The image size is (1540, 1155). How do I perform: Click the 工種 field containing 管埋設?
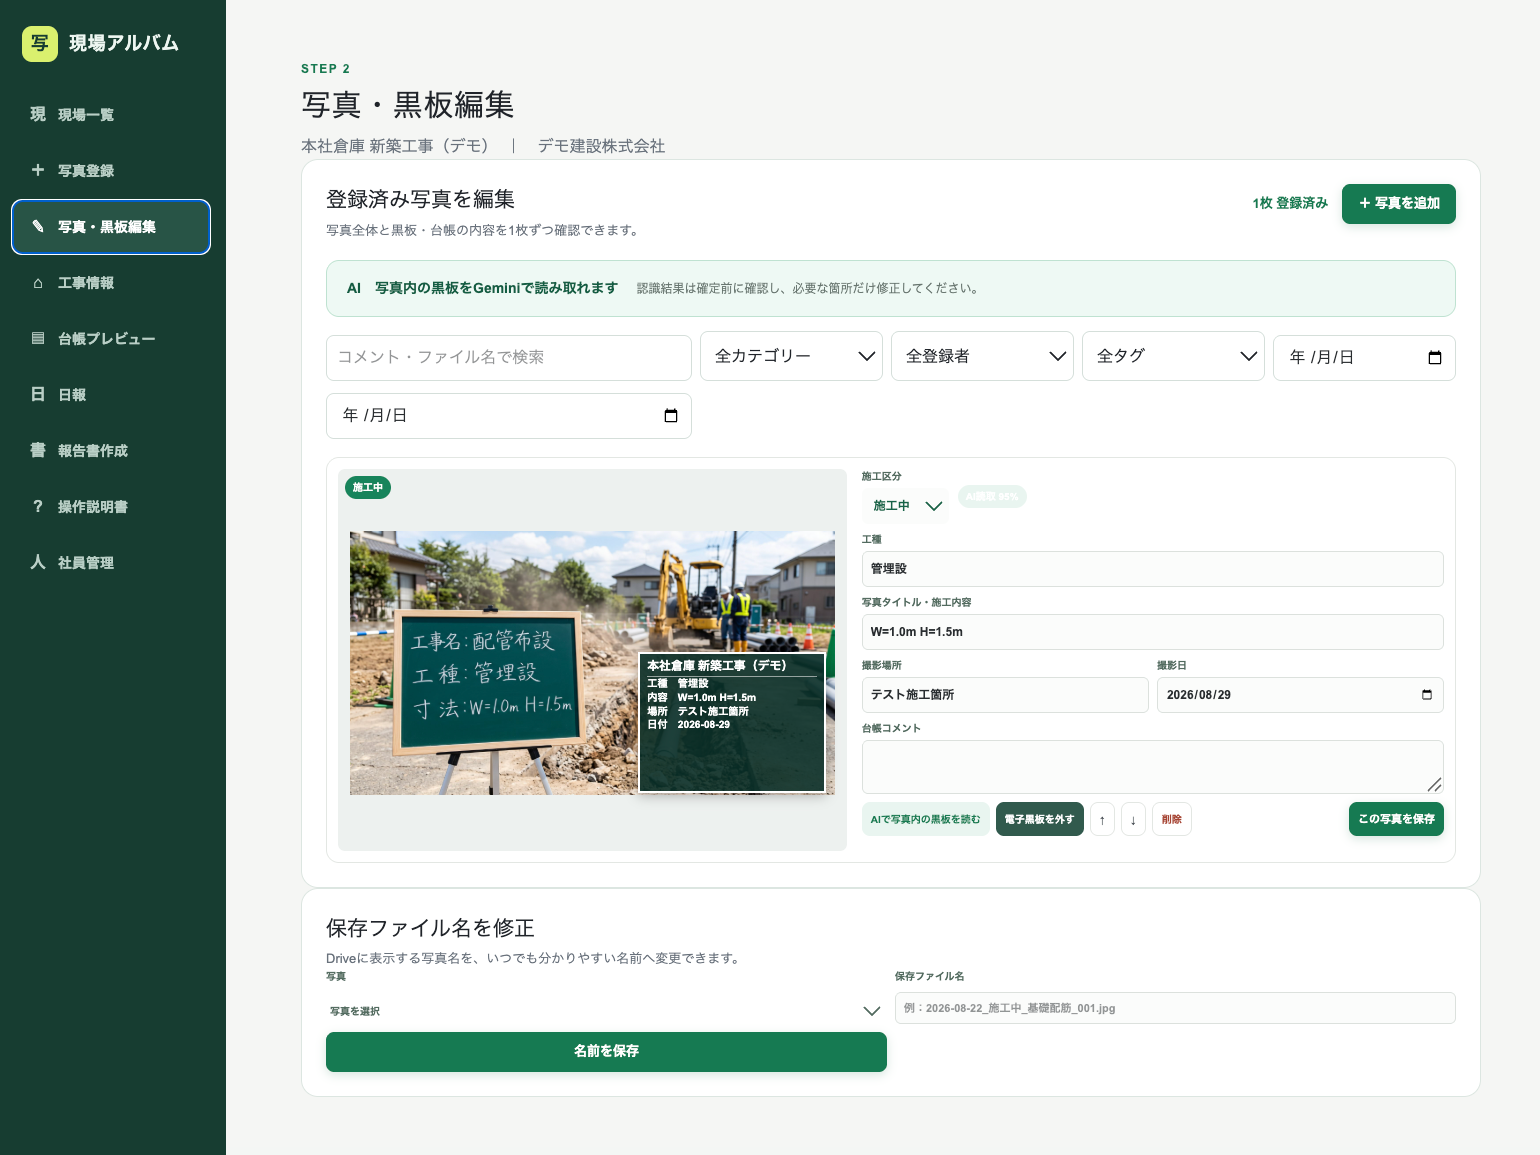(1152, 569)
